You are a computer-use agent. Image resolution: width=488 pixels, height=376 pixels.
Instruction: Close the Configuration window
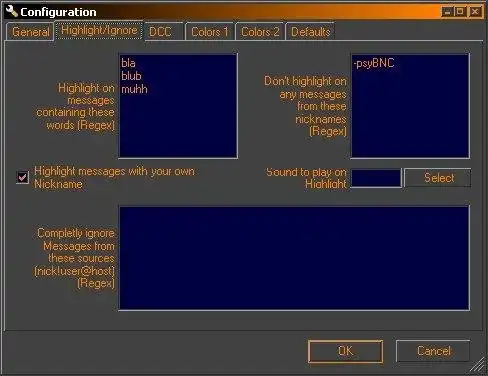pyautogui.click(x=475, y=12)
